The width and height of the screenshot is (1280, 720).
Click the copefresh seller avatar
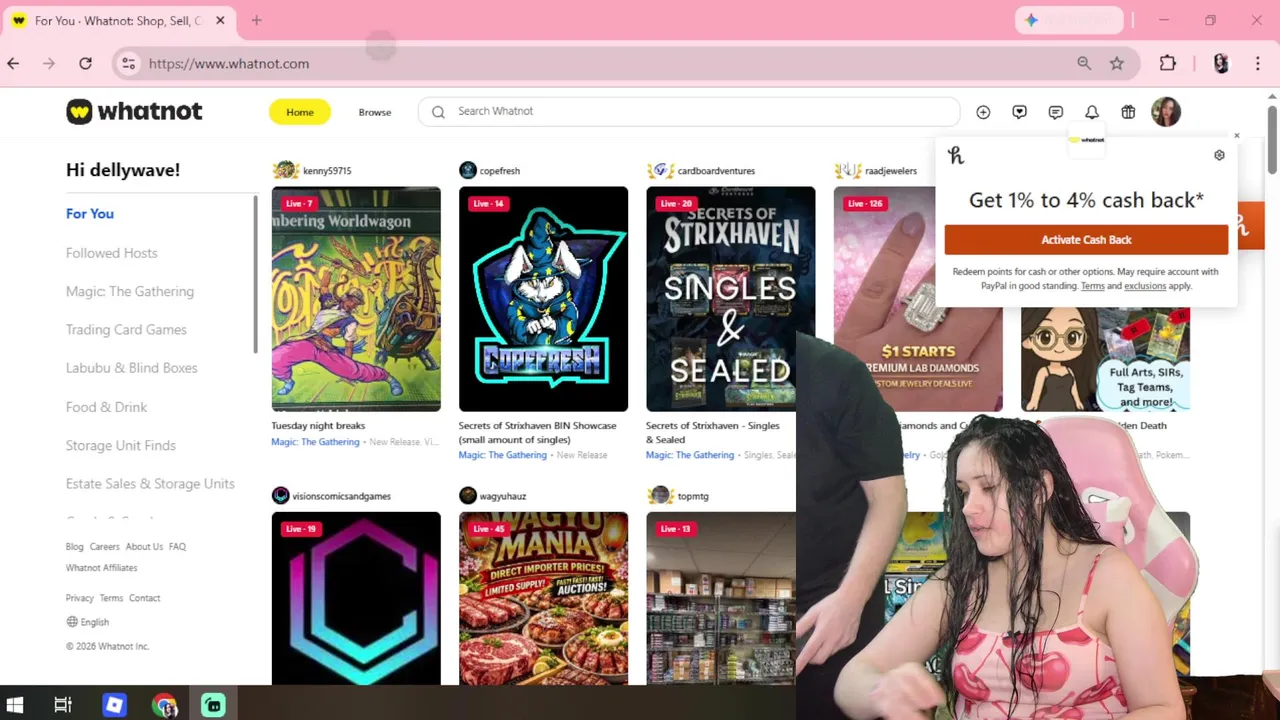(468, 170)
